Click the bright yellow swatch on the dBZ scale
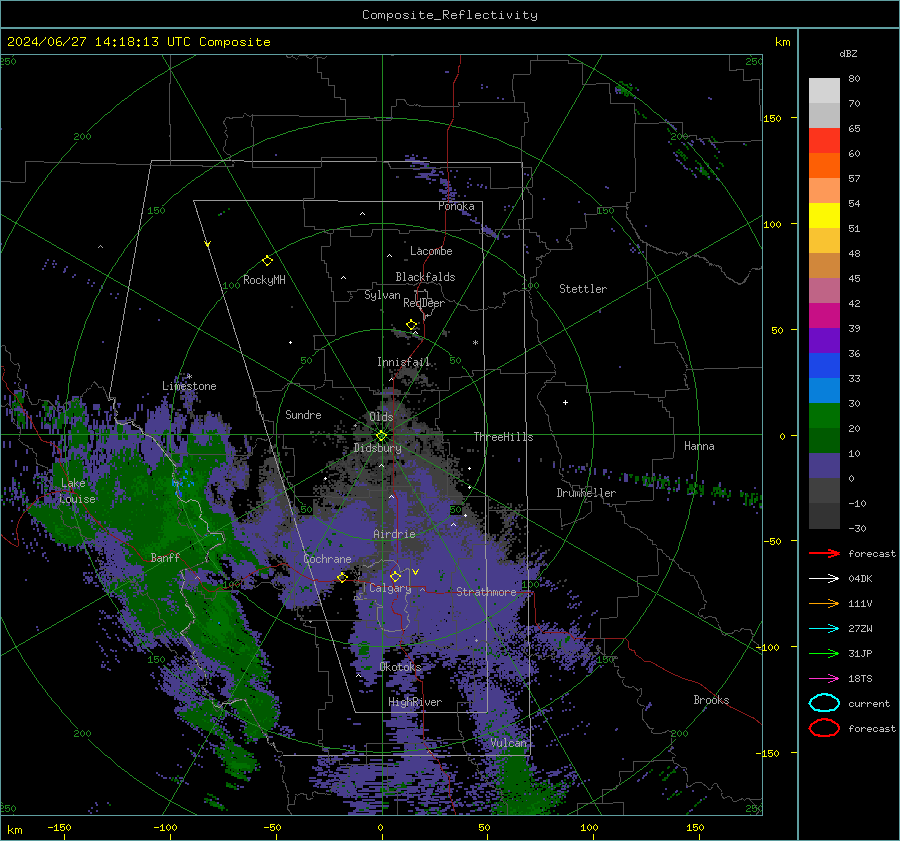The width and height of the screenshot is (900, 841). [824, 216]
